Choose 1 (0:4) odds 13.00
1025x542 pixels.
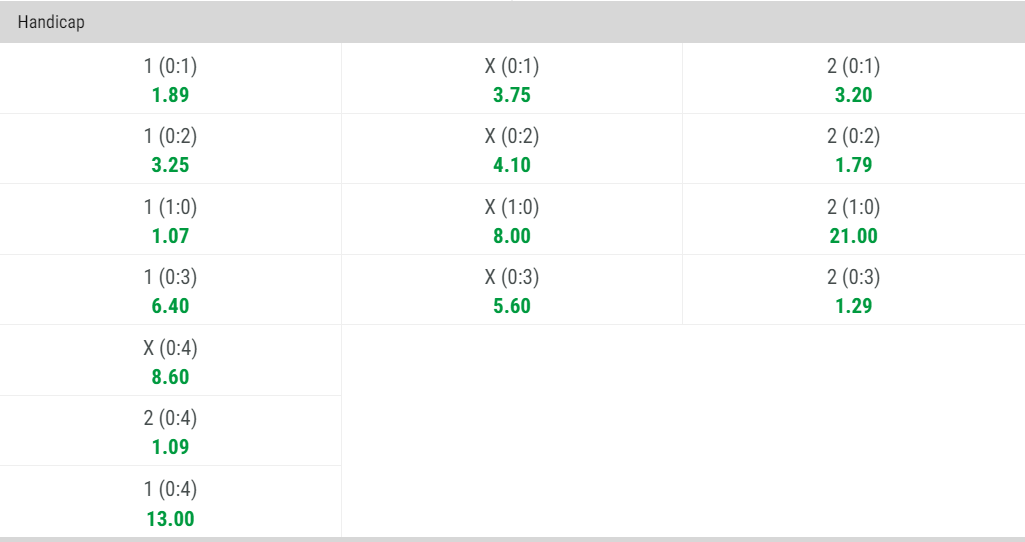170,501
